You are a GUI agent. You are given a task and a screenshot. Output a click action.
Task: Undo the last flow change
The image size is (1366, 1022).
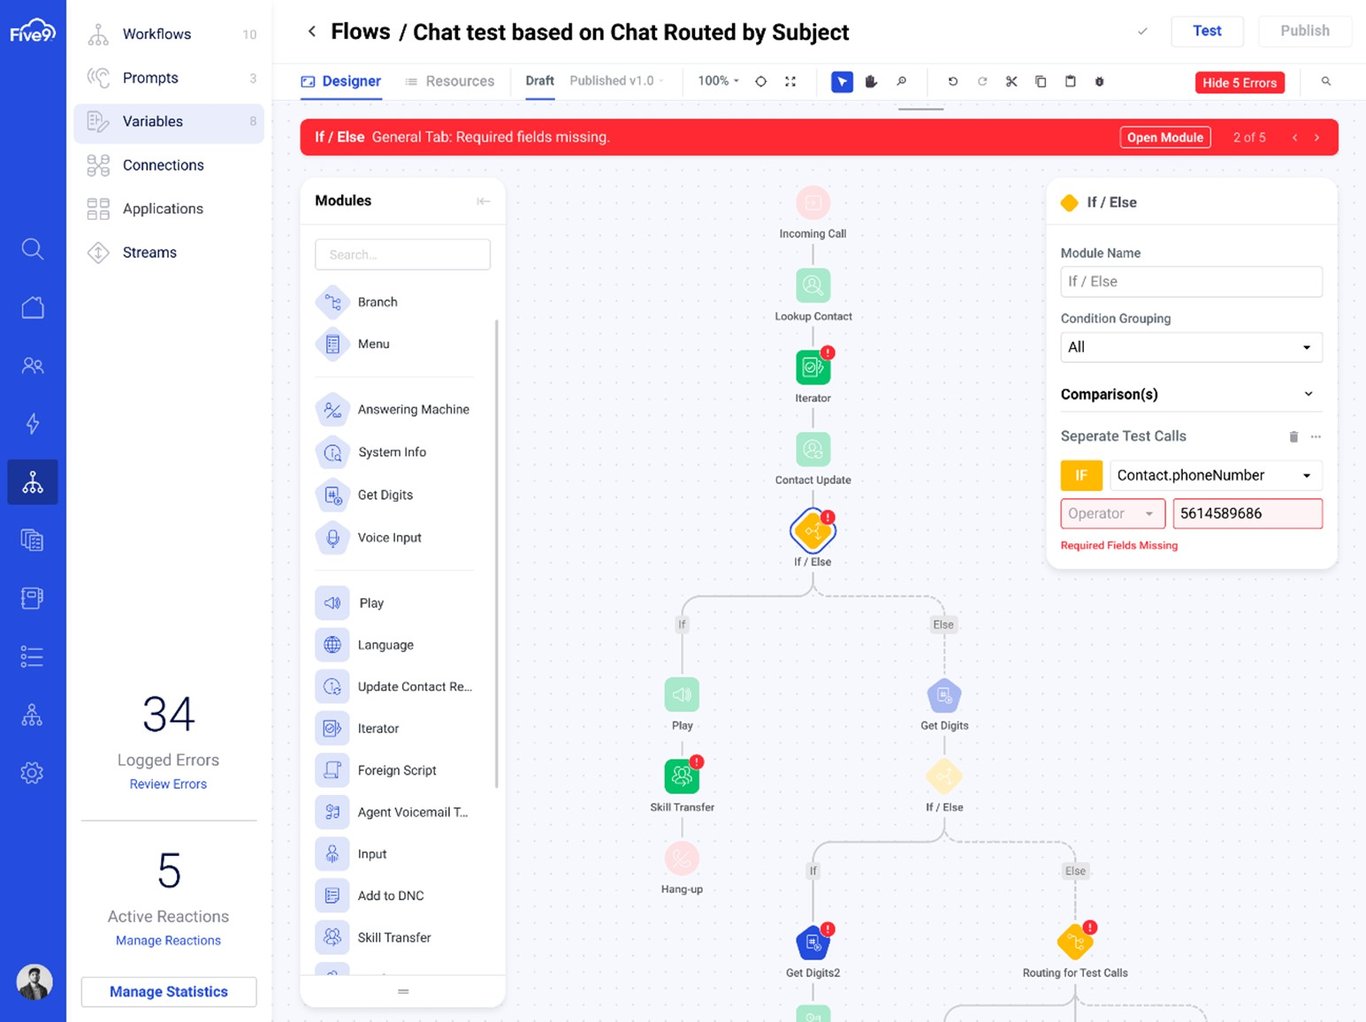click(x=952, y=81)
